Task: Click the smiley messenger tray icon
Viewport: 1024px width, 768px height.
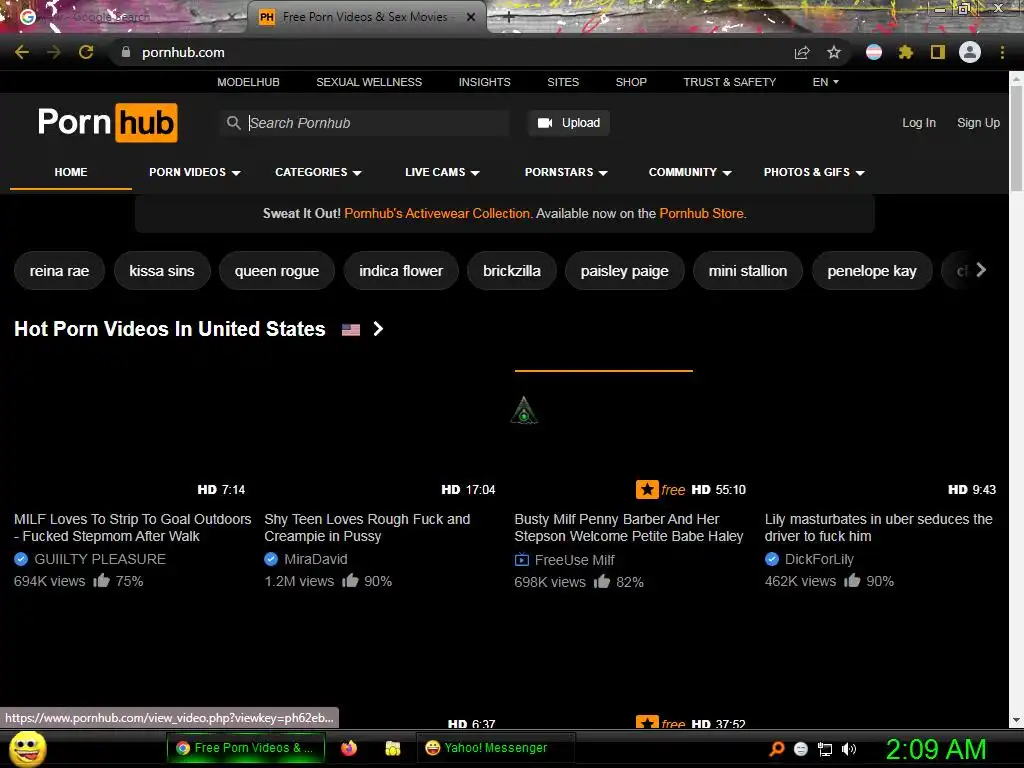Action: [801, 749]
